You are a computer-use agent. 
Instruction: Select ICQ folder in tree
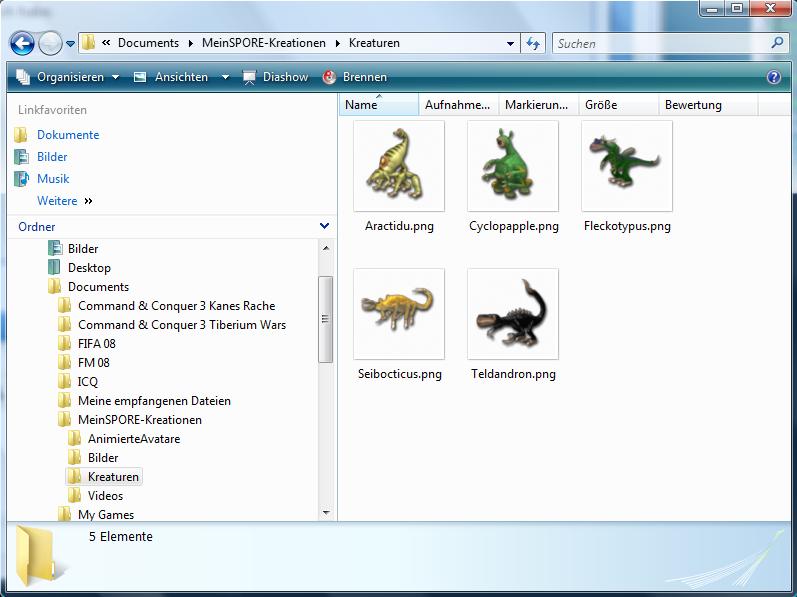(87, 382)
